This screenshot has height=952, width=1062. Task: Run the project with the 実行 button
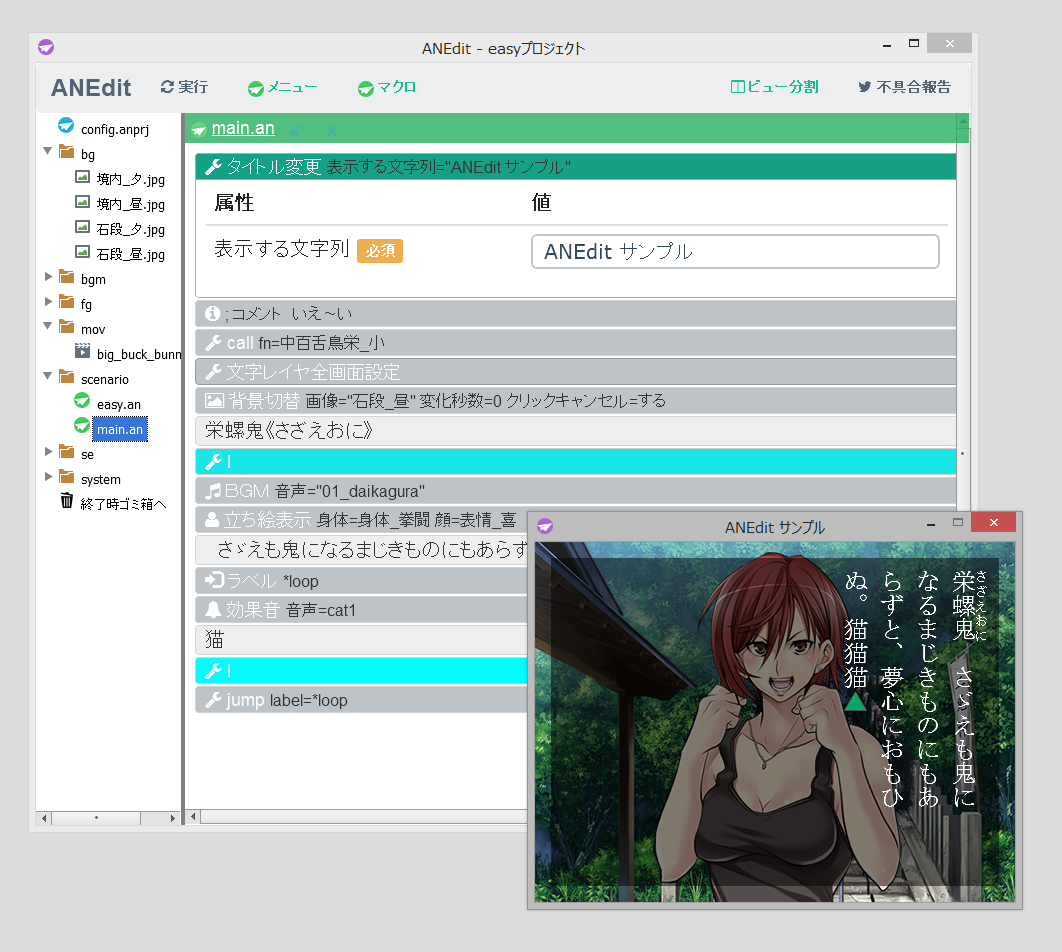(184, 87)
